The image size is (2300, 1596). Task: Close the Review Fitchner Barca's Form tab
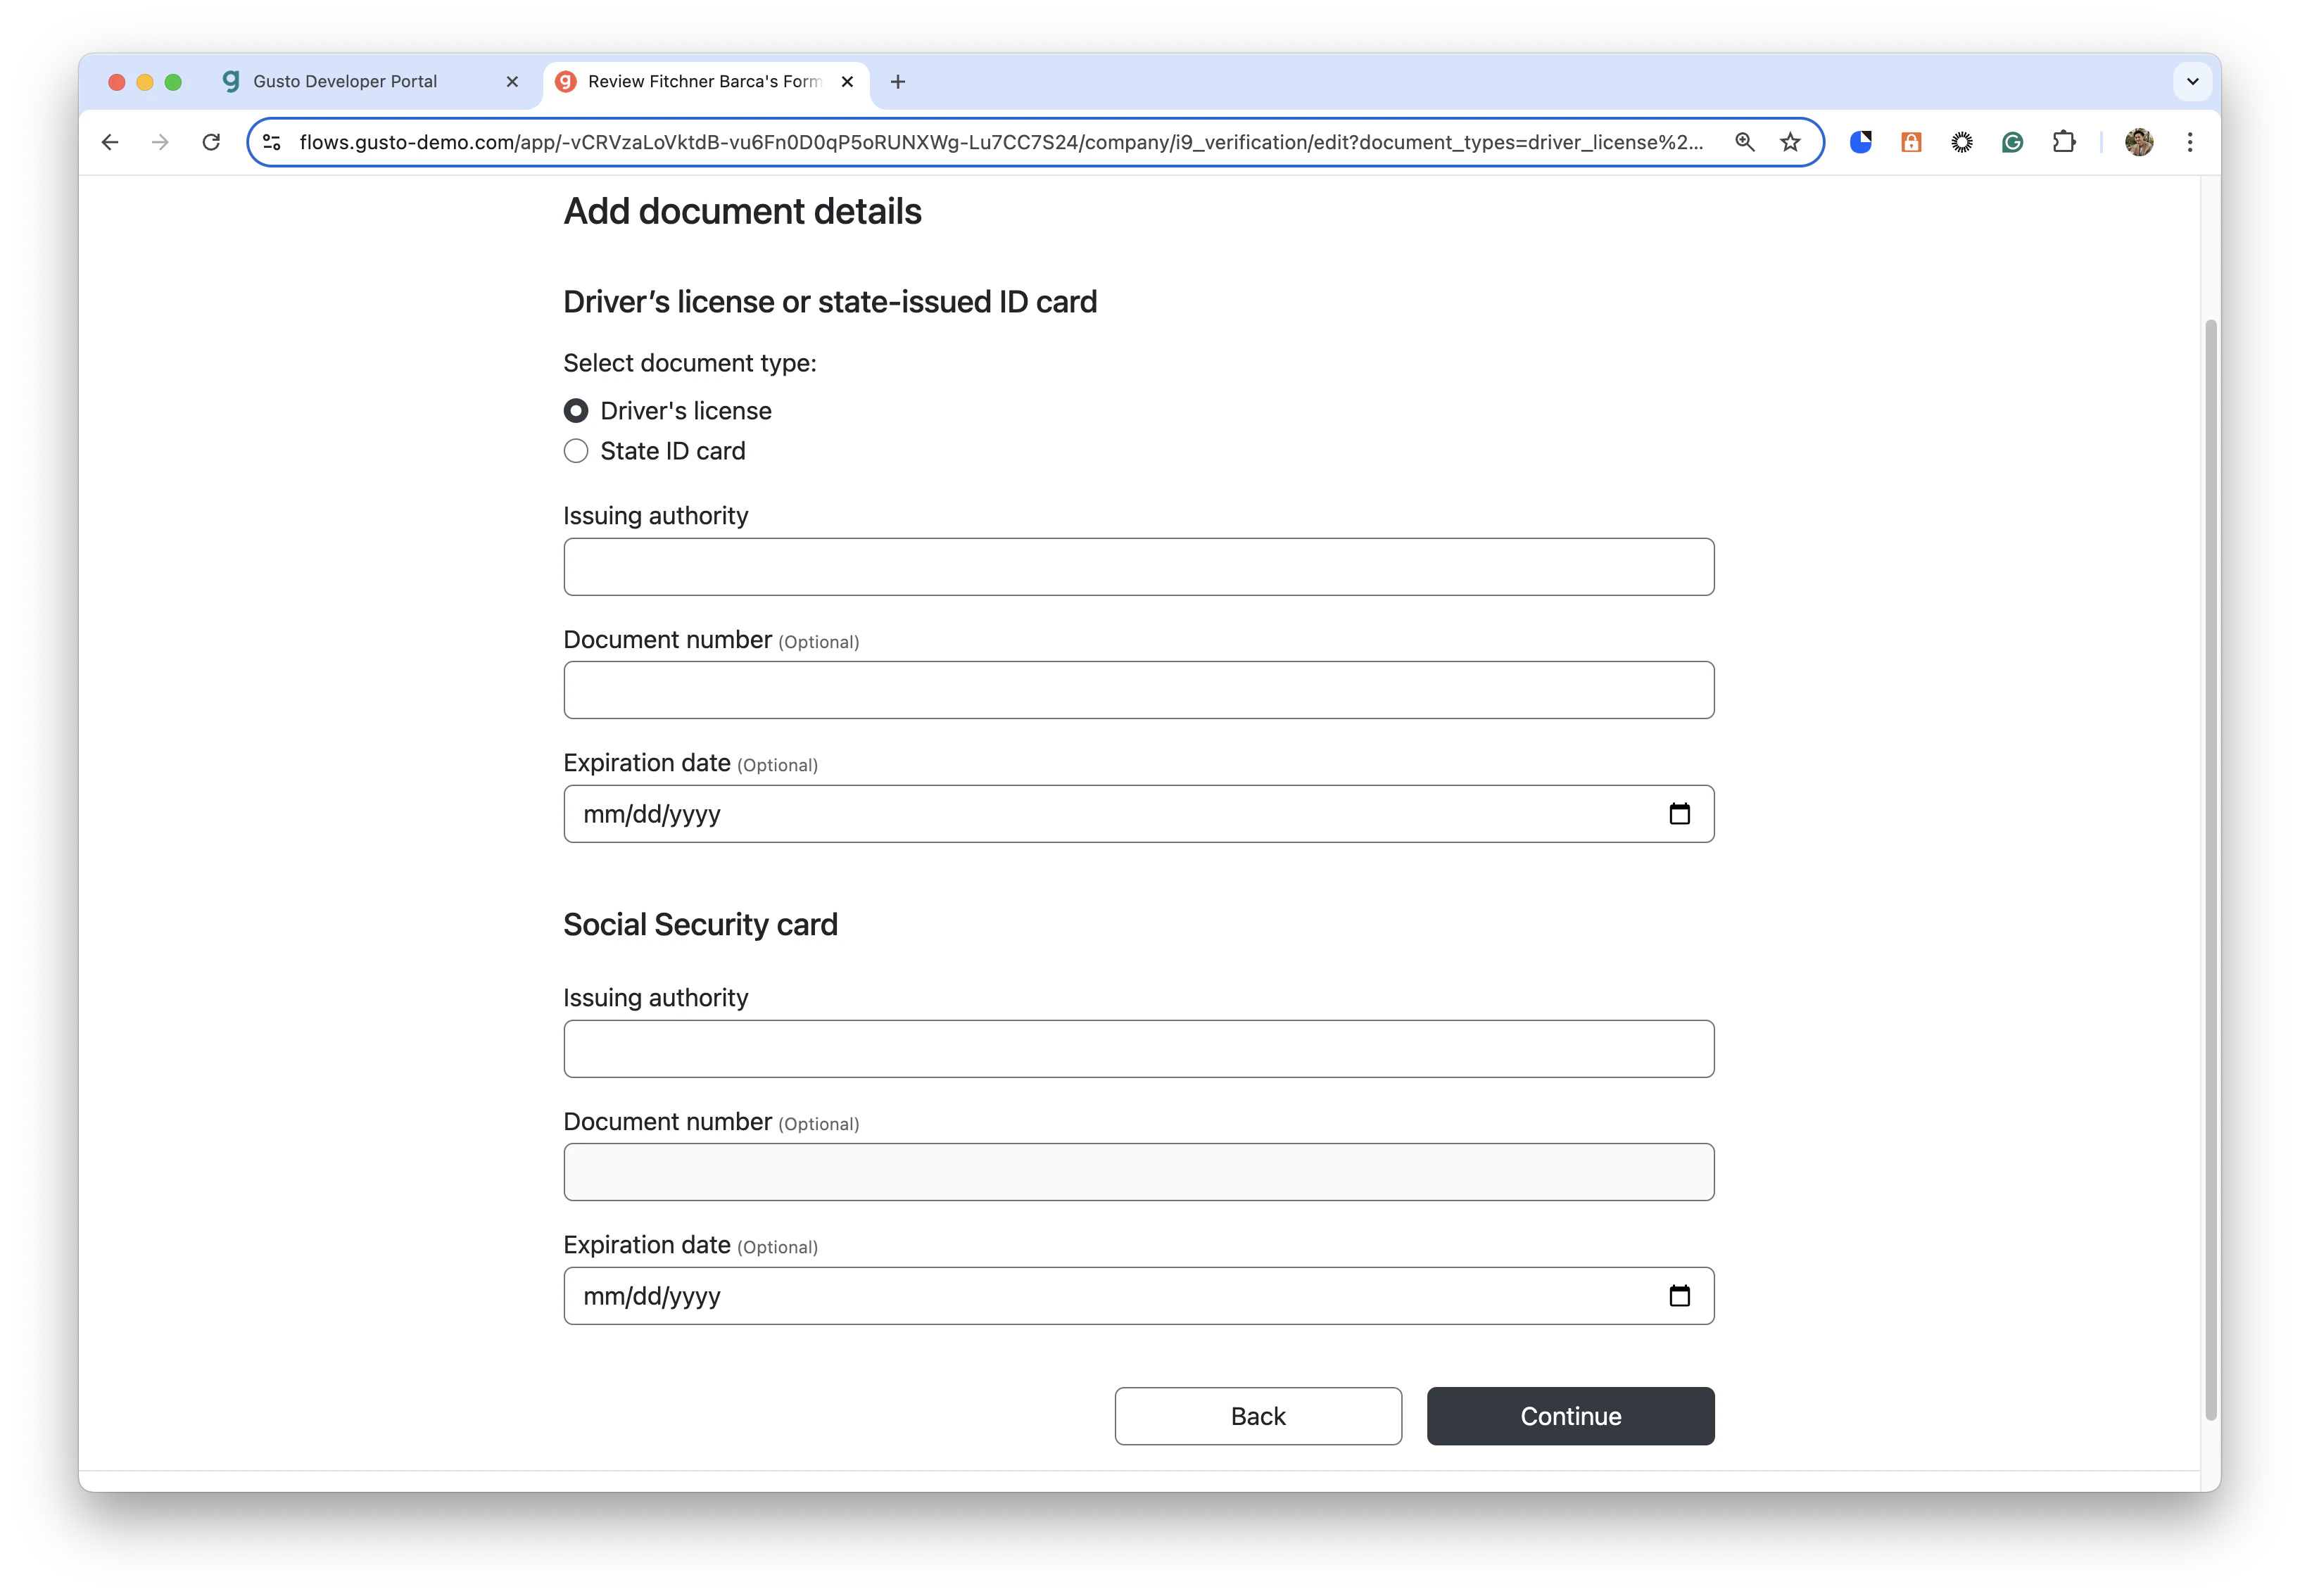tap(847, 82)
